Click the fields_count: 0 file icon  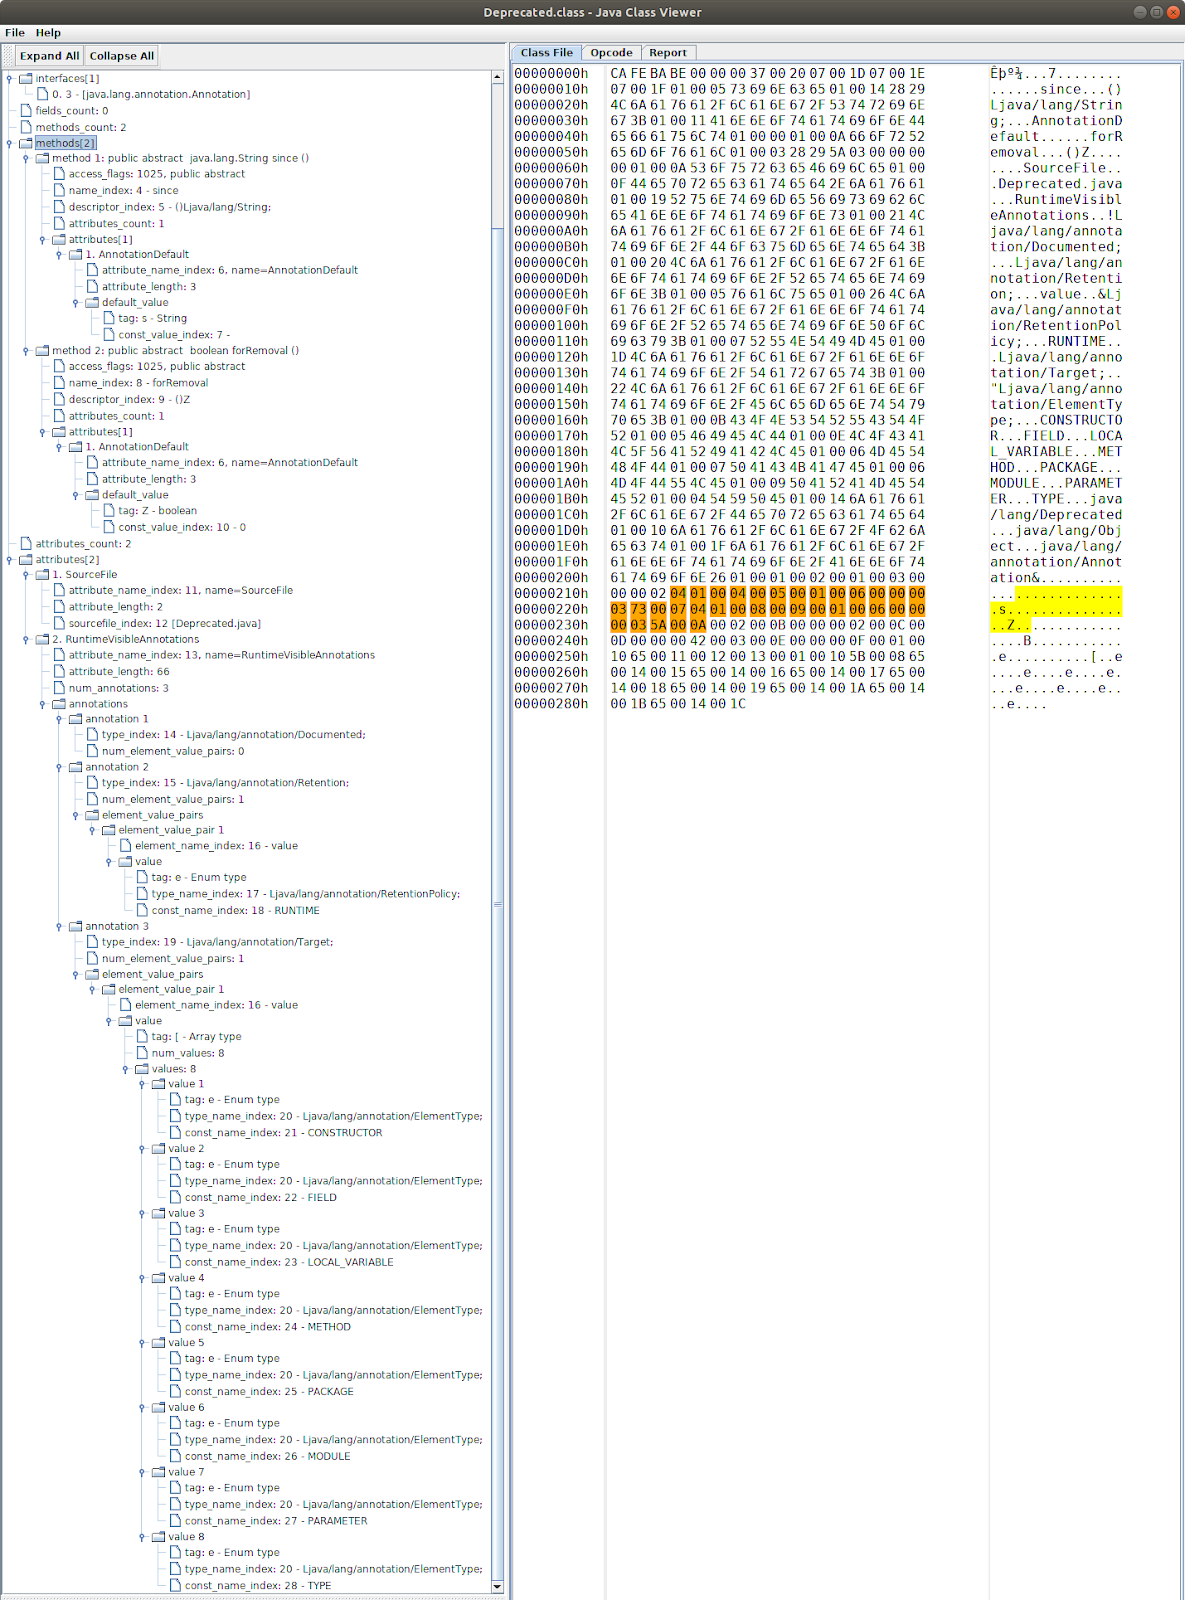pos(26,111)
